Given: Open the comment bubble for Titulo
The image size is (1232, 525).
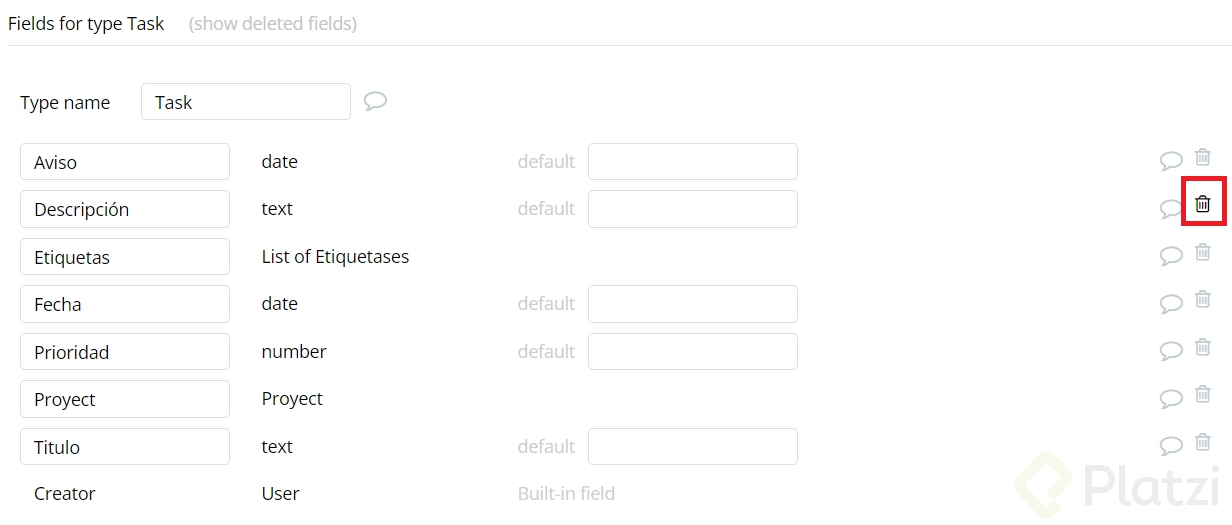Looking at the screenshot, I should (x=1171, y=446).
